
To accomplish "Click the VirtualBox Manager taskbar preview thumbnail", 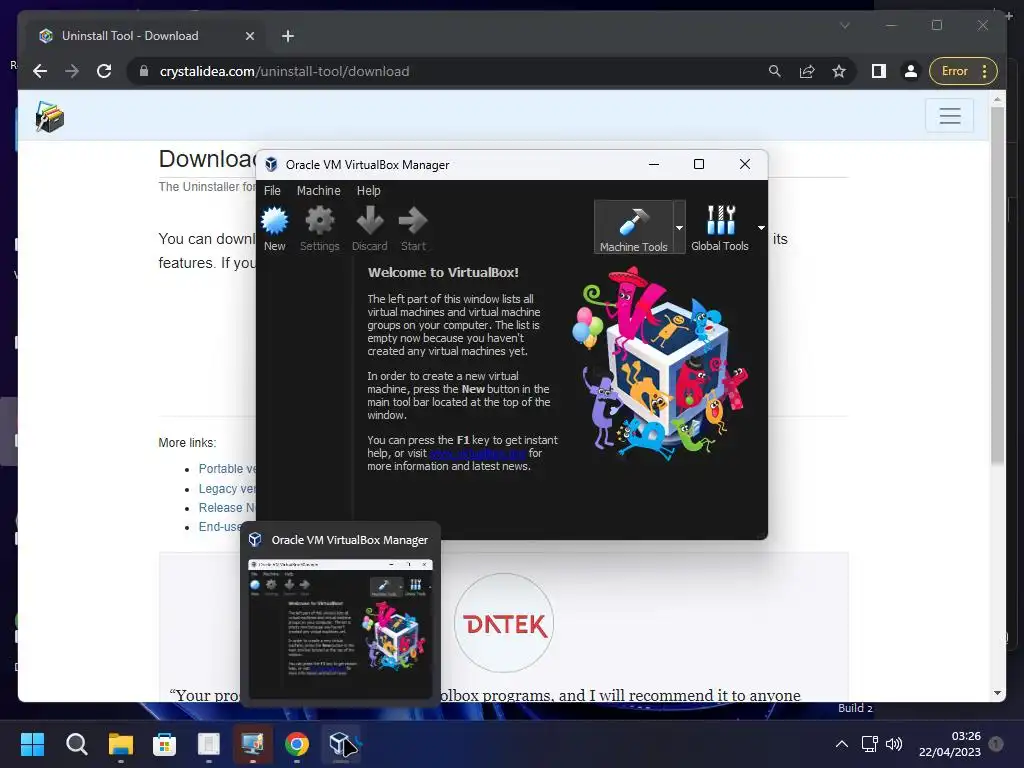I will coord(340,629).
